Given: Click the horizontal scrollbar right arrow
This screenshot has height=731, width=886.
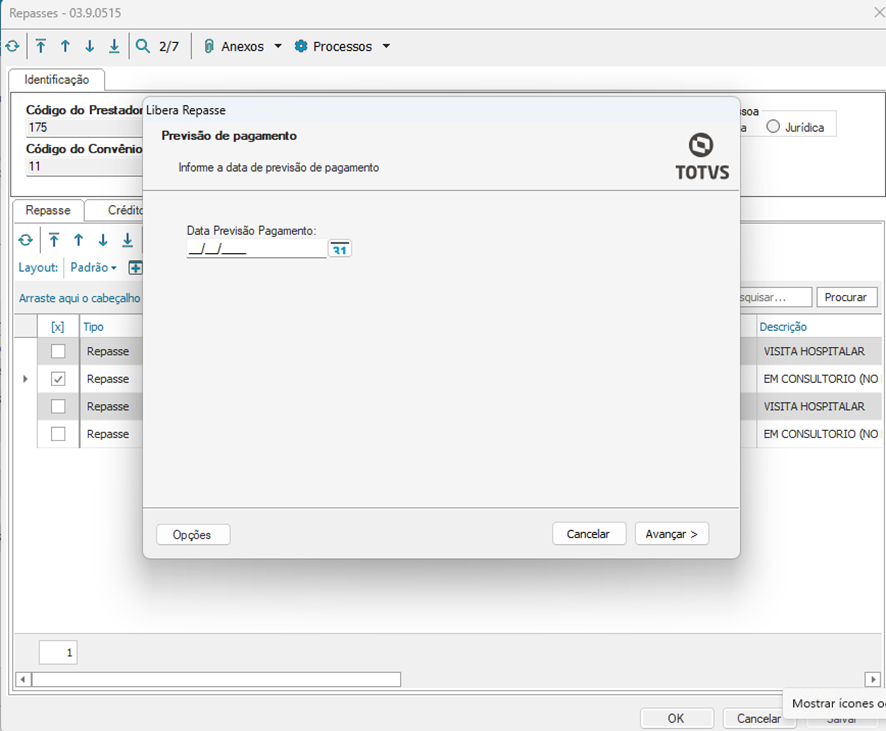Looking at the screenshot, I should tap(872, 679).
